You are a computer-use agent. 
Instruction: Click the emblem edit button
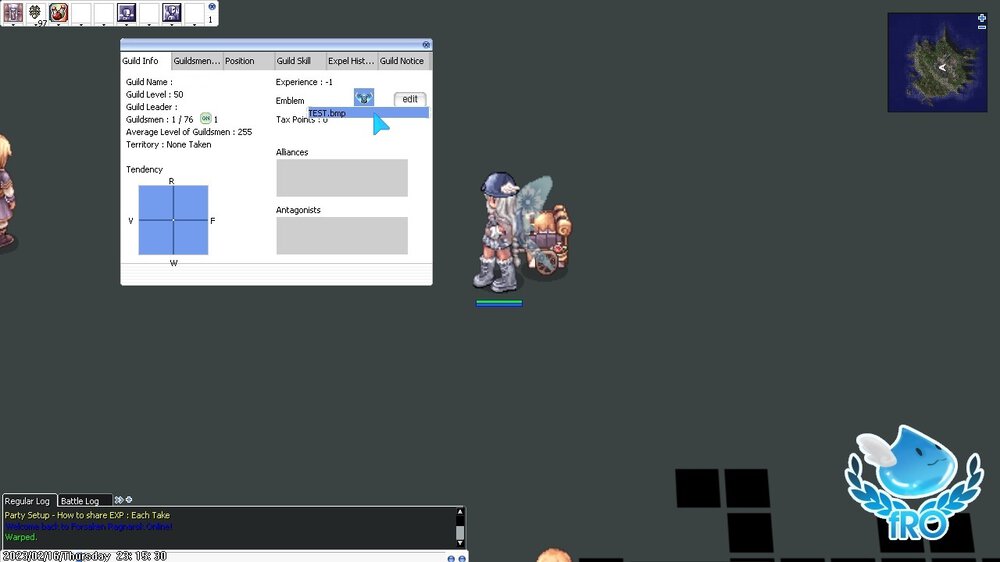(410, 99)
